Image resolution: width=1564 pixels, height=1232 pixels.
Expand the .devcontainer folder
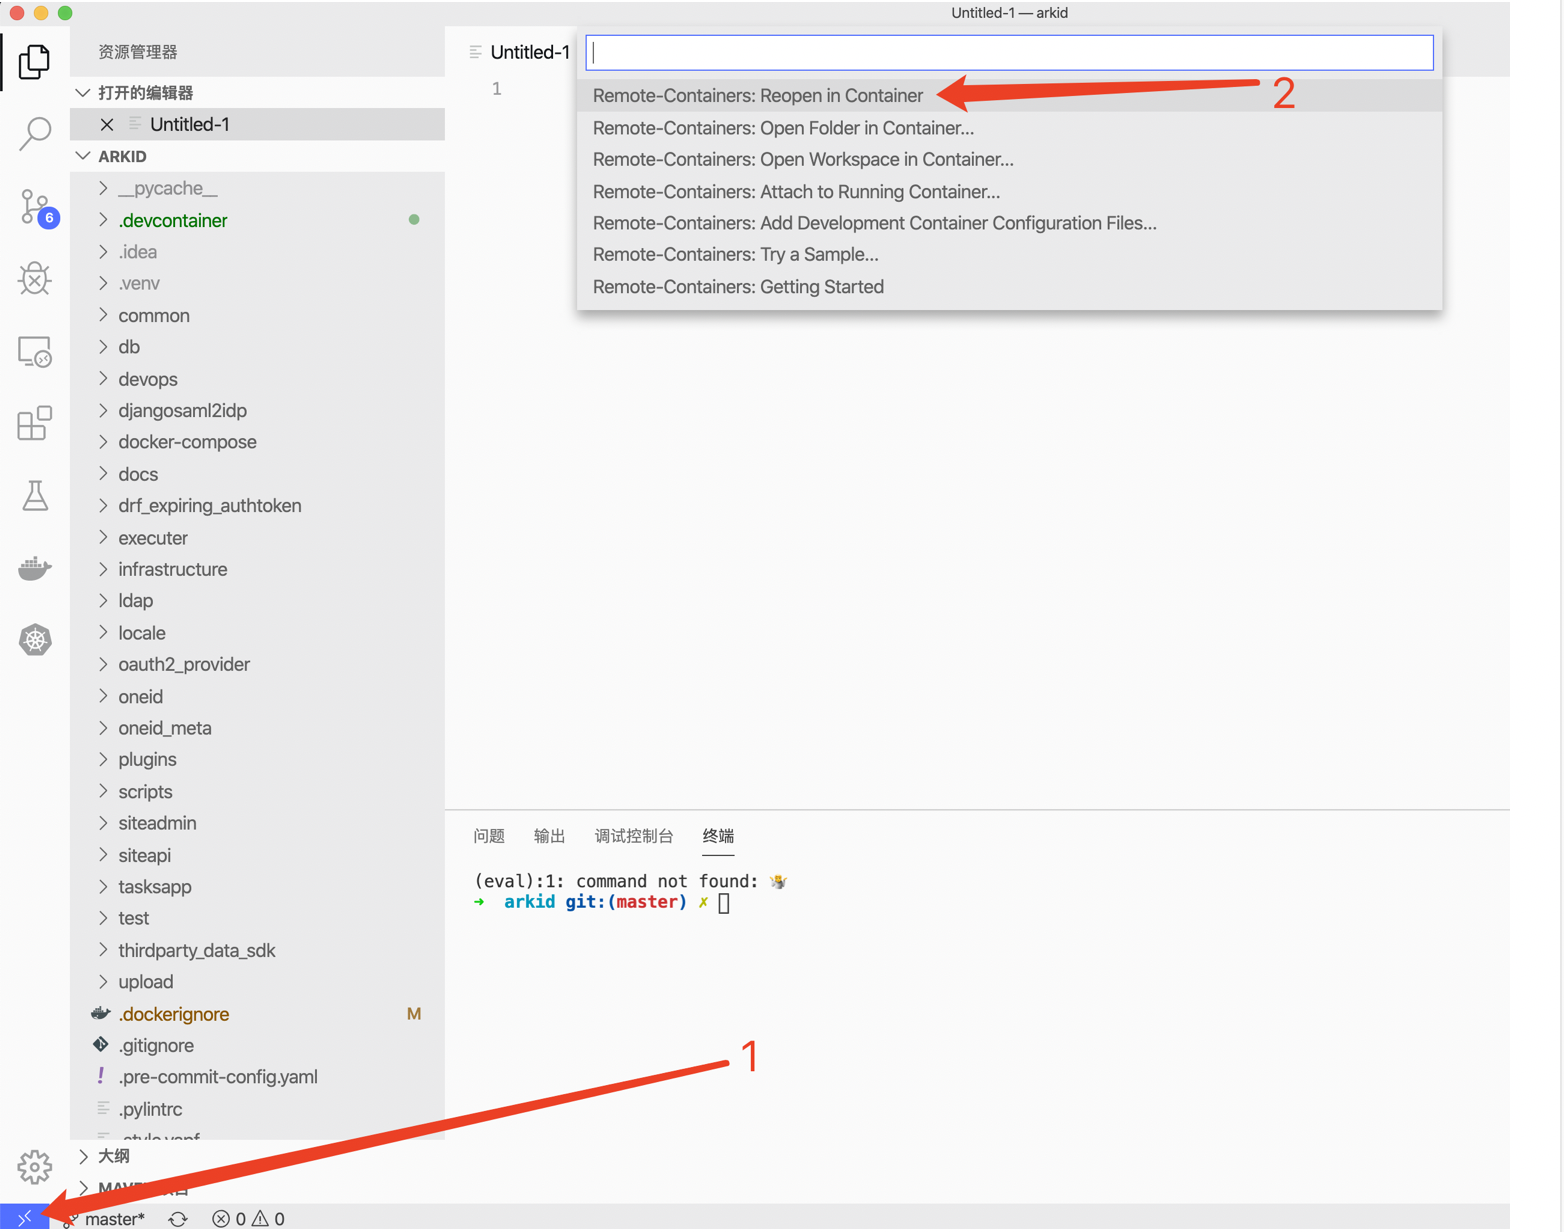coord(257,220)
